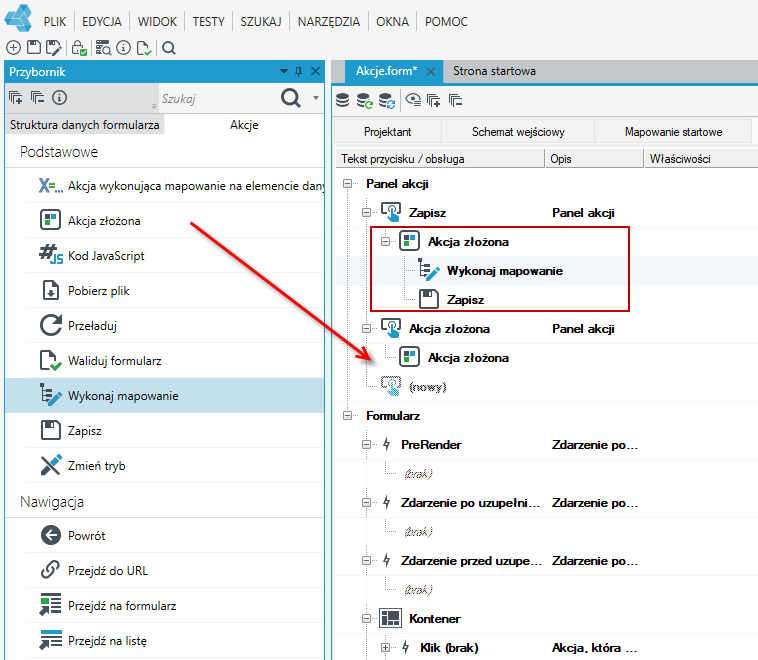
Task: Open the Przybornik panel header dropdown arrow
Action: pyautogui.click(x=284, y=72)
